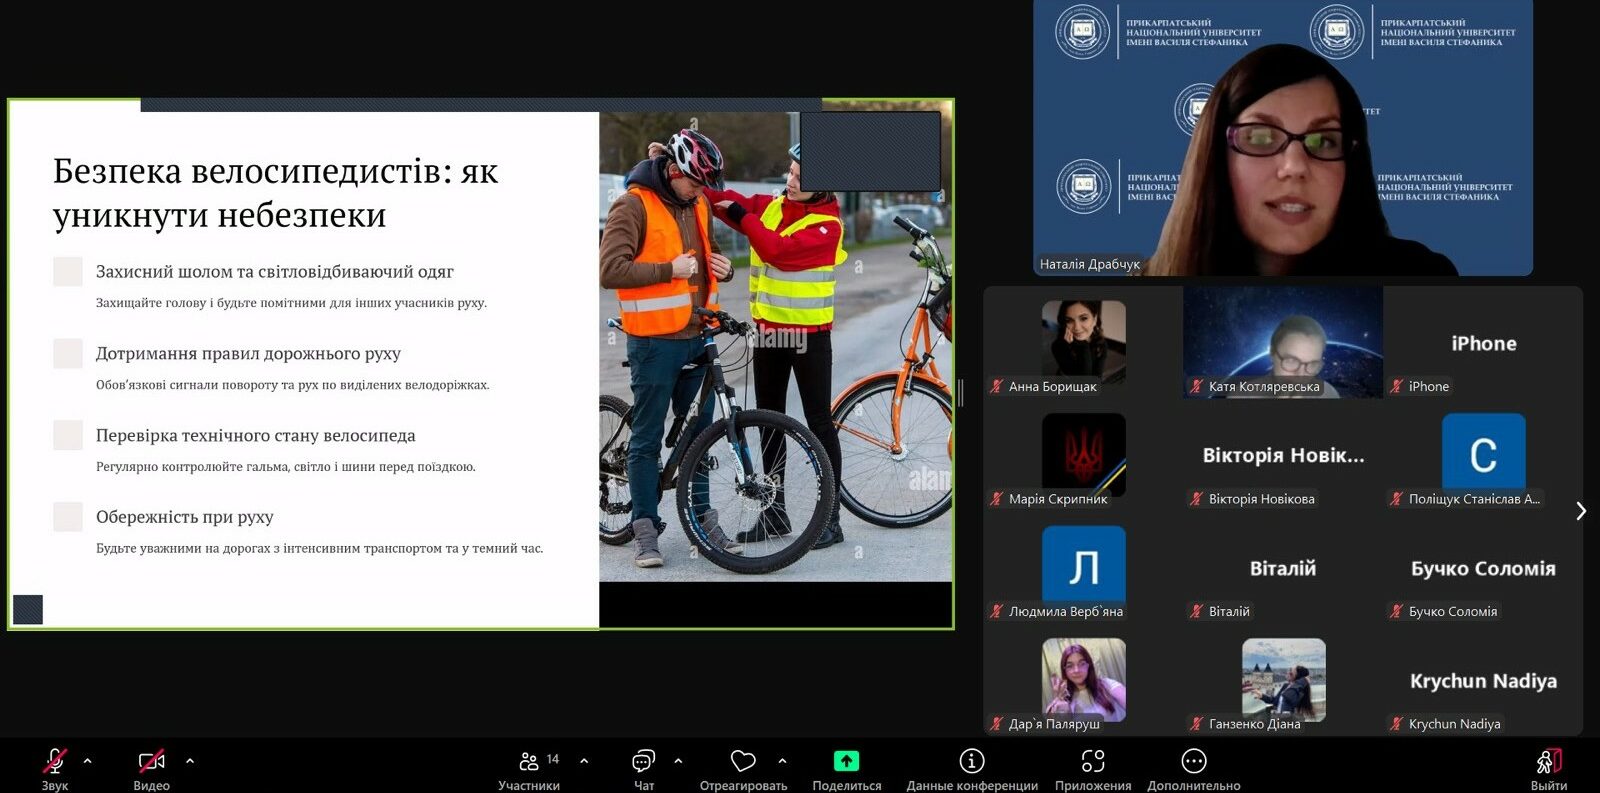
Task: Expand the participants options arrow
Action: [584, 761]
